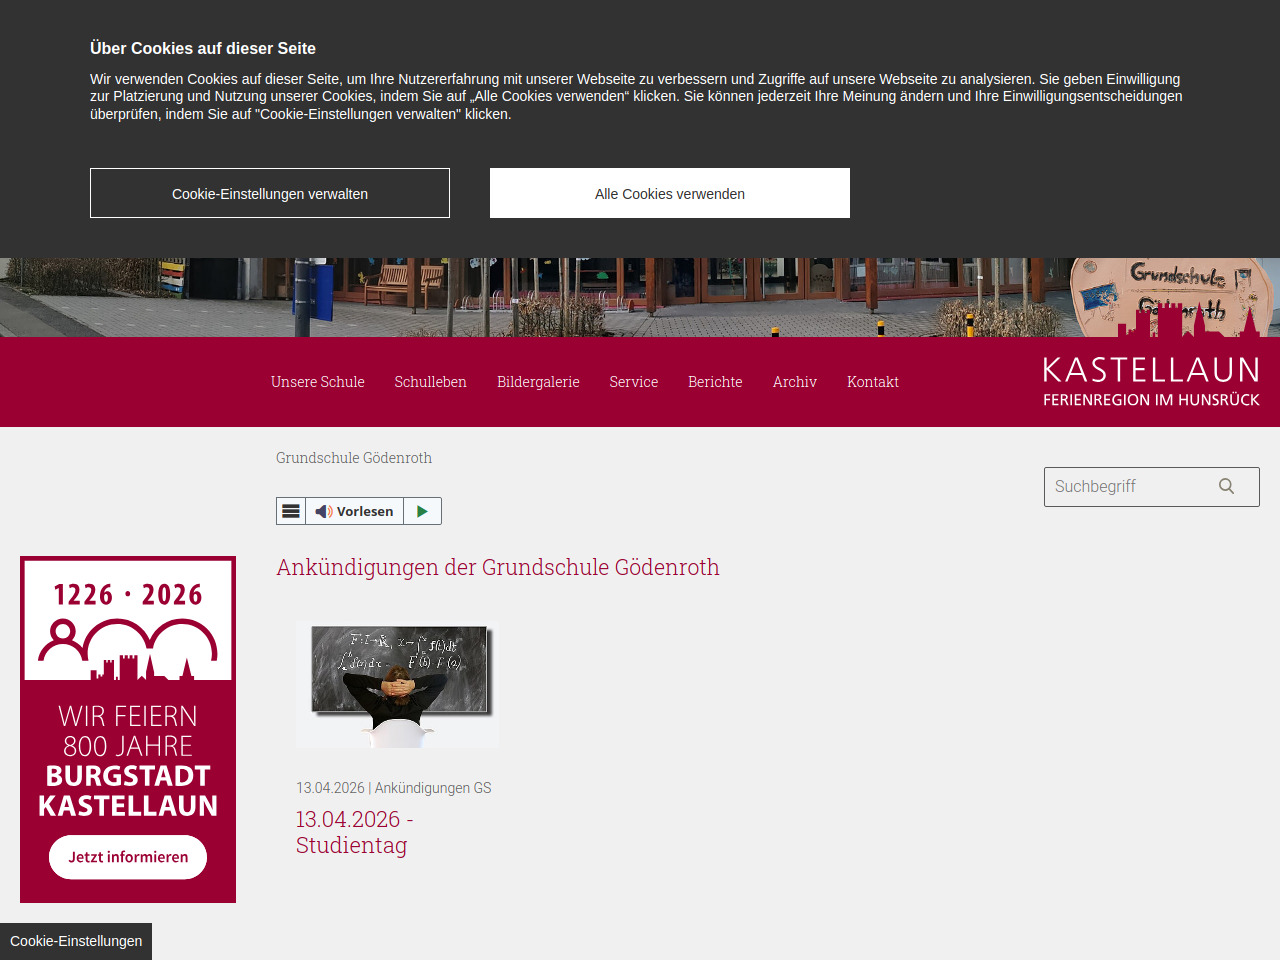This screenshot has height=960, width=1280.
Task: Click the Vorlesen speaker button
Action: [354, 511]
